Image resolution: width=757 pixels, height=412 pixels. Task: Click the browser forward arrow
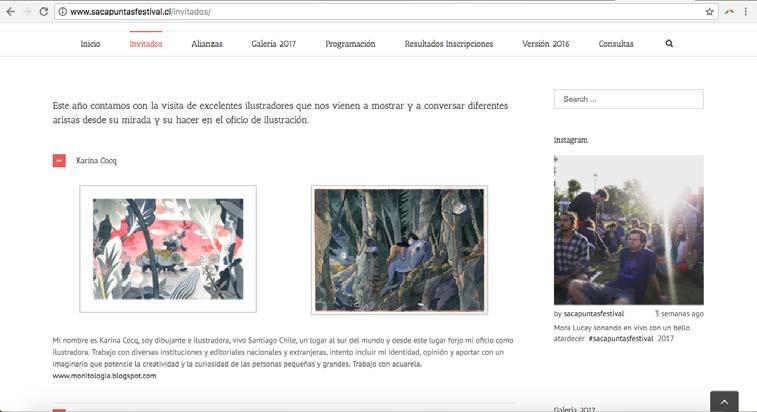tap(28, 12)
